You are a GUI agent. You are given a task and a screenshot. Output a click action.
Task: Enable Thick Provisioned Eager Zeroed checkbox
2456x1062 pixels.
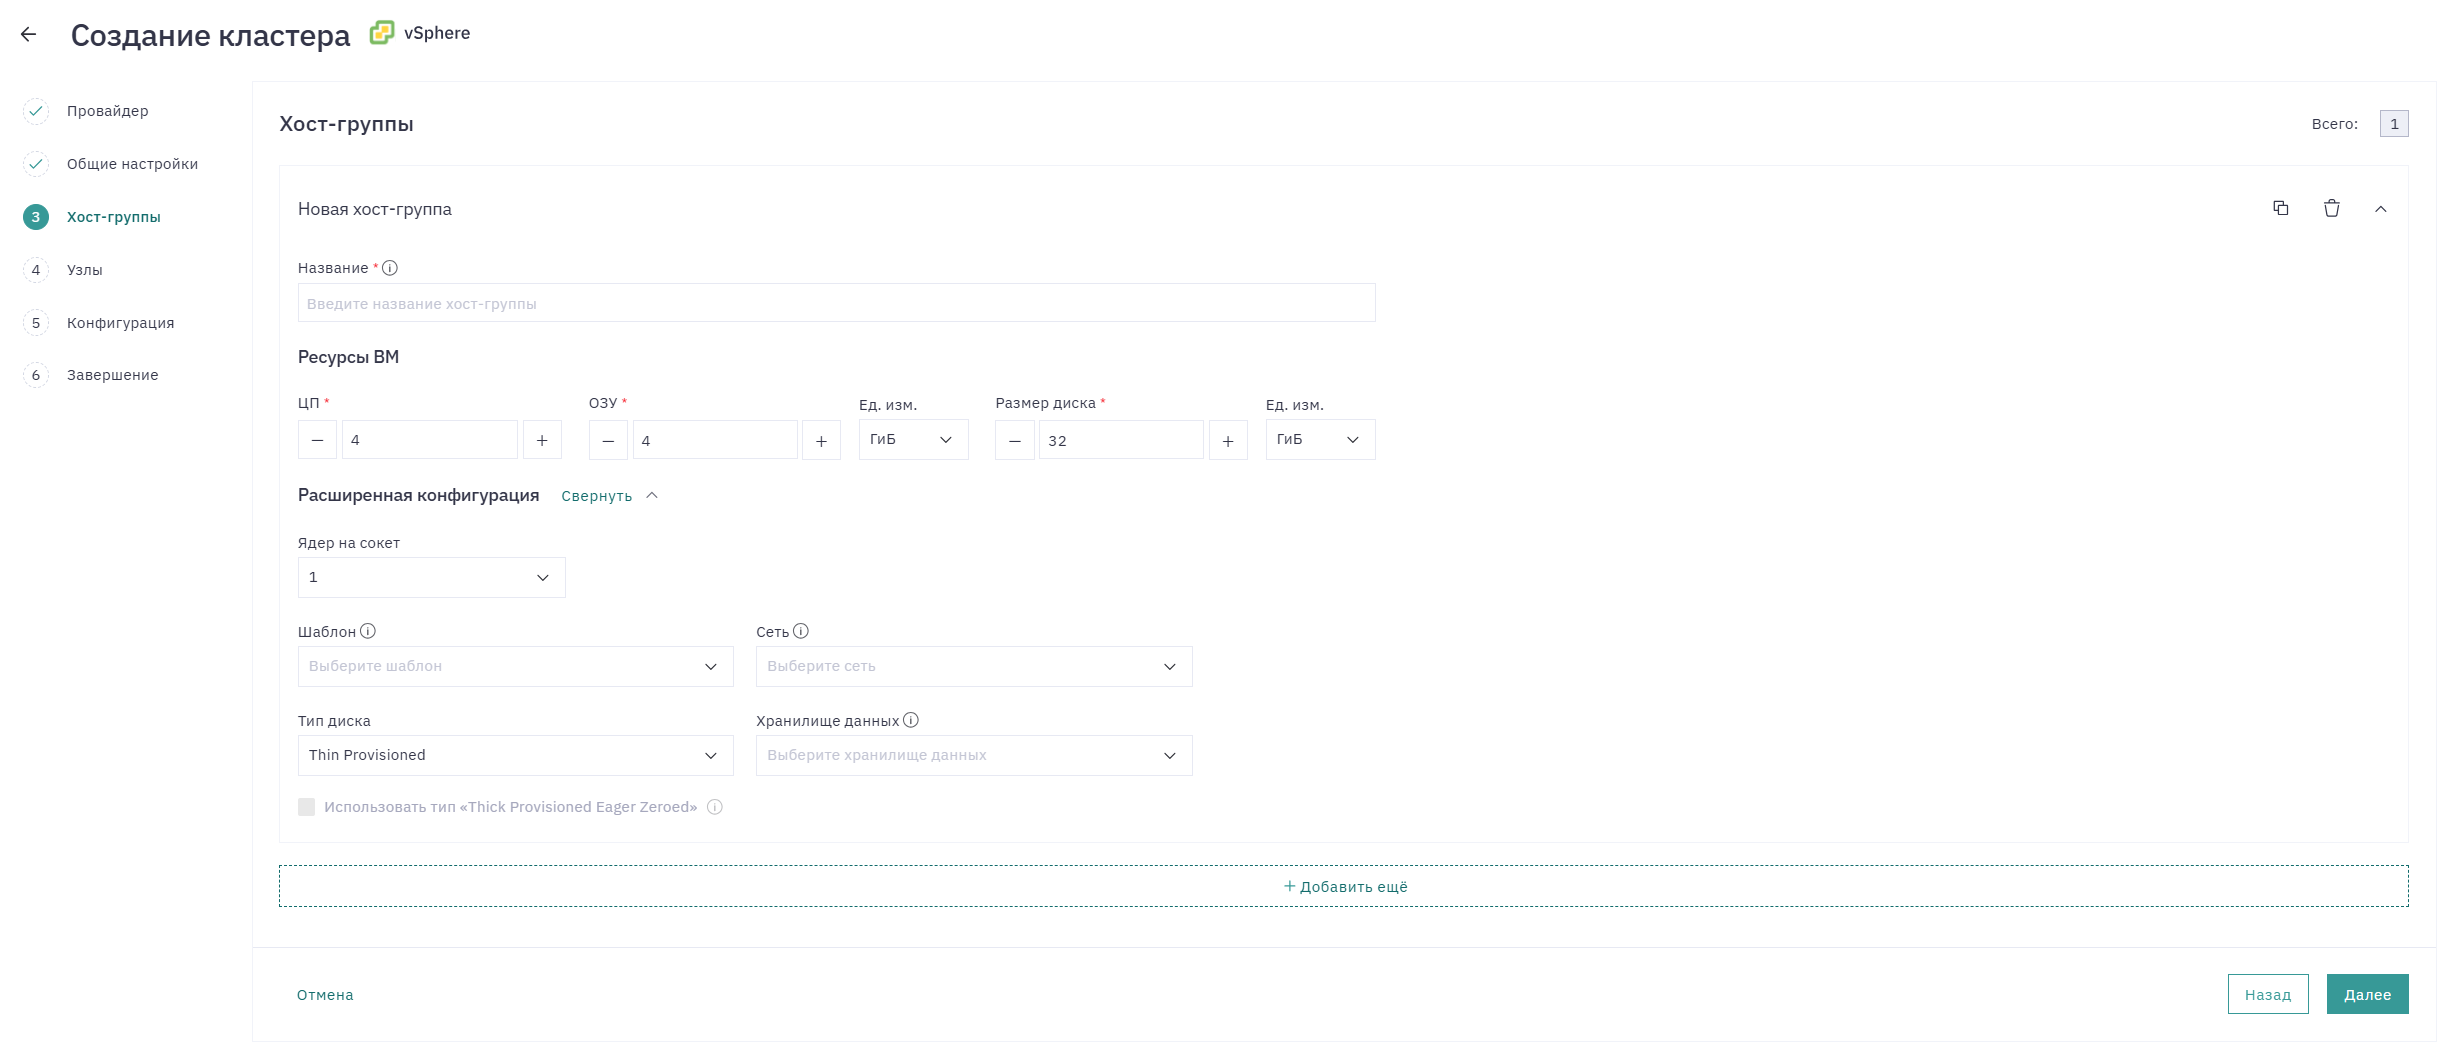pos(306,807)
